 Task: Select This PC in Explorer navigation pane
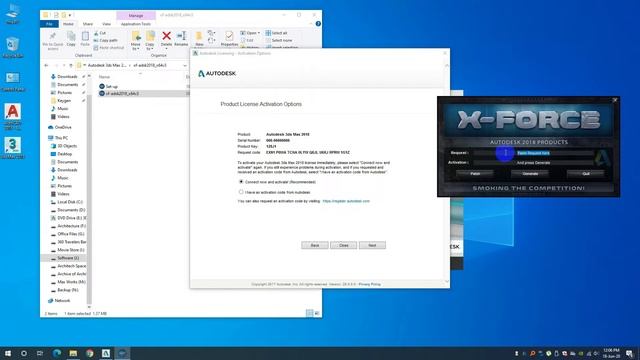coord(58,138)
